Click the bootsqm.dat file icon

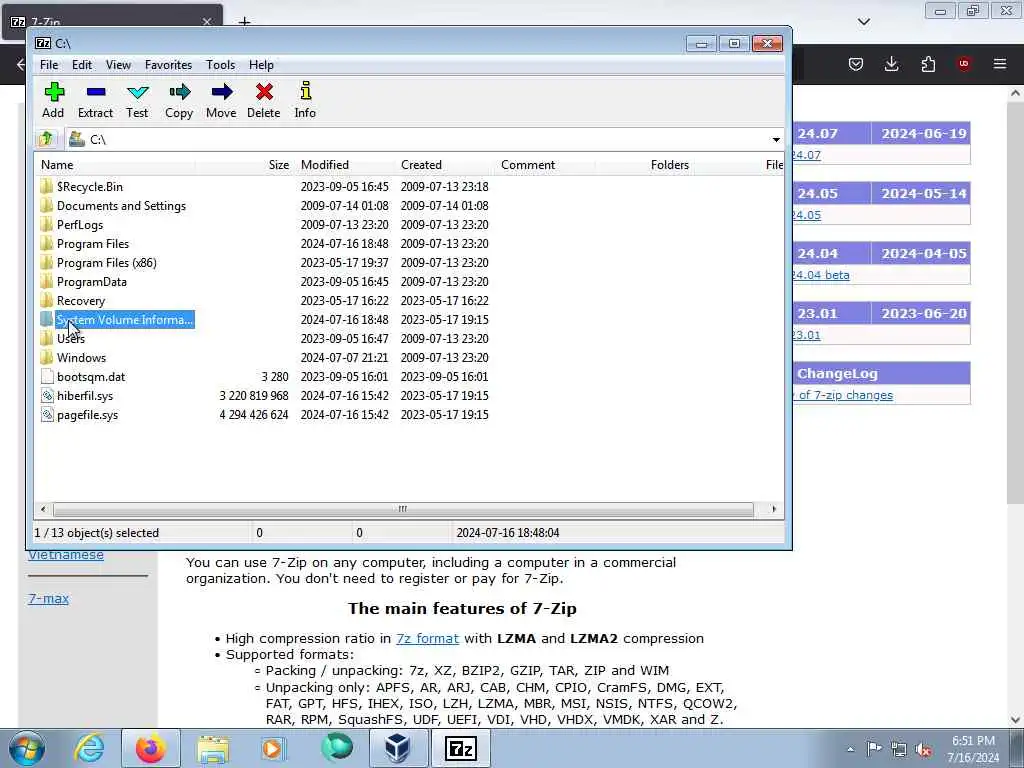click(x=47, y=377)
